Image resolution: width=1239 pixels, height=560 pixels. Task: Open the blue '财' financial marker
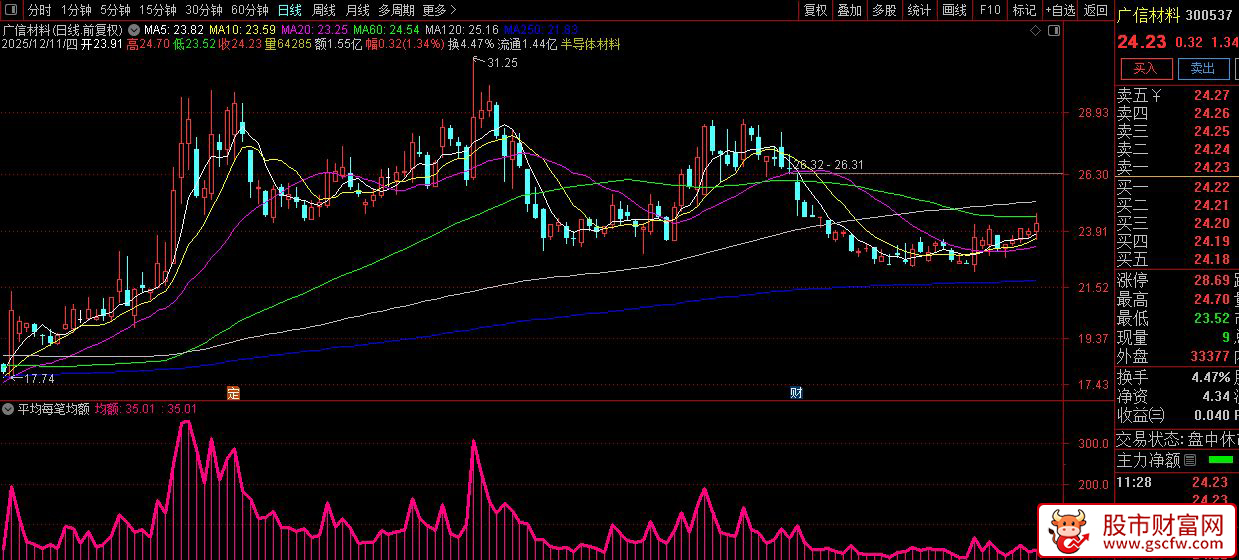796,392
